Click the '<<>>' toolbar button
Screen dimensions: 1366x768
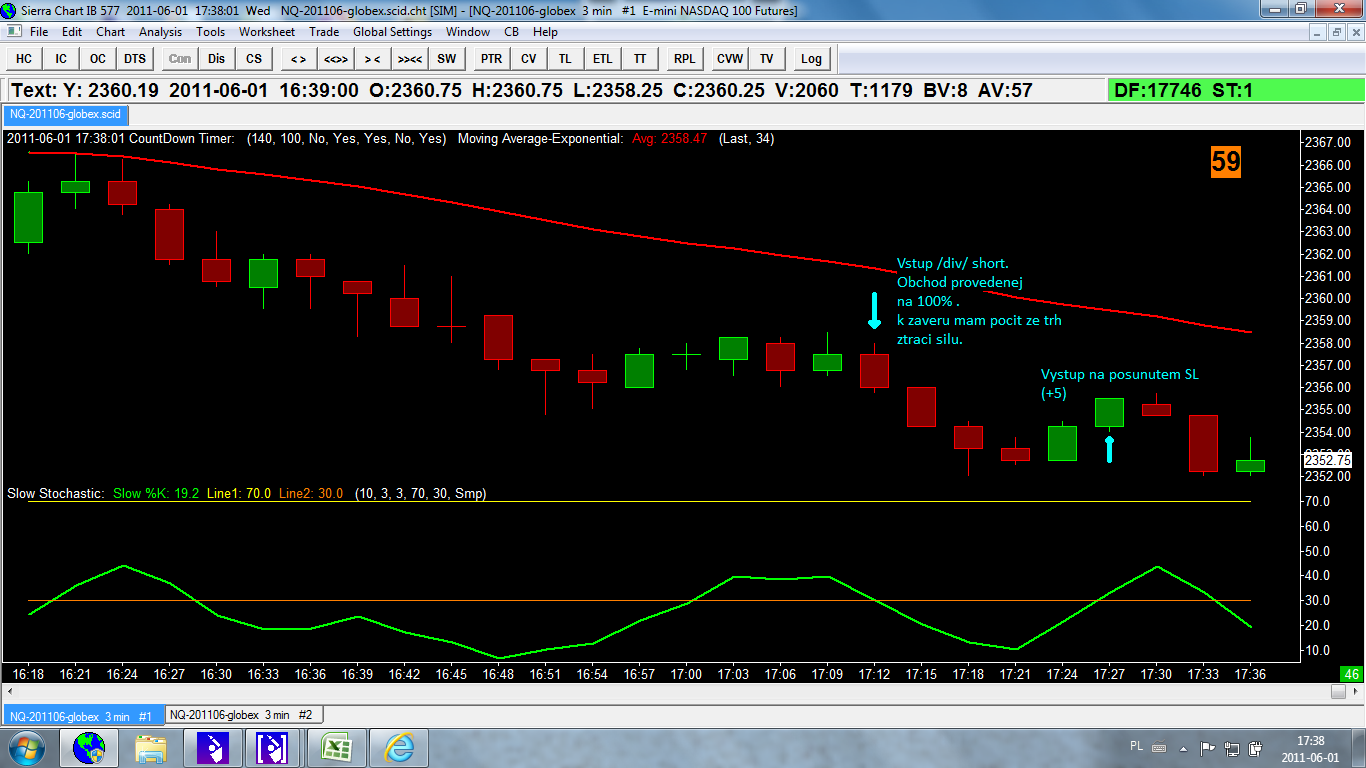point(336,58)
